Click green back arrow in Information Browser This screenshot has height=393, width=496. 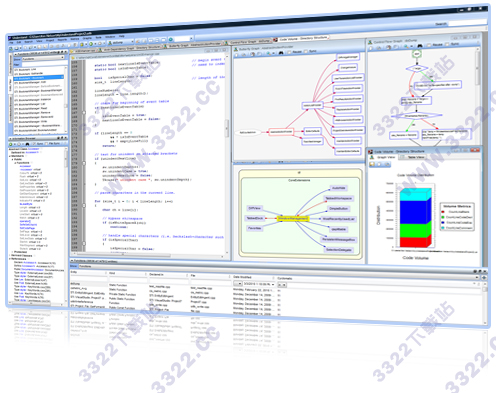click(10, 144)
